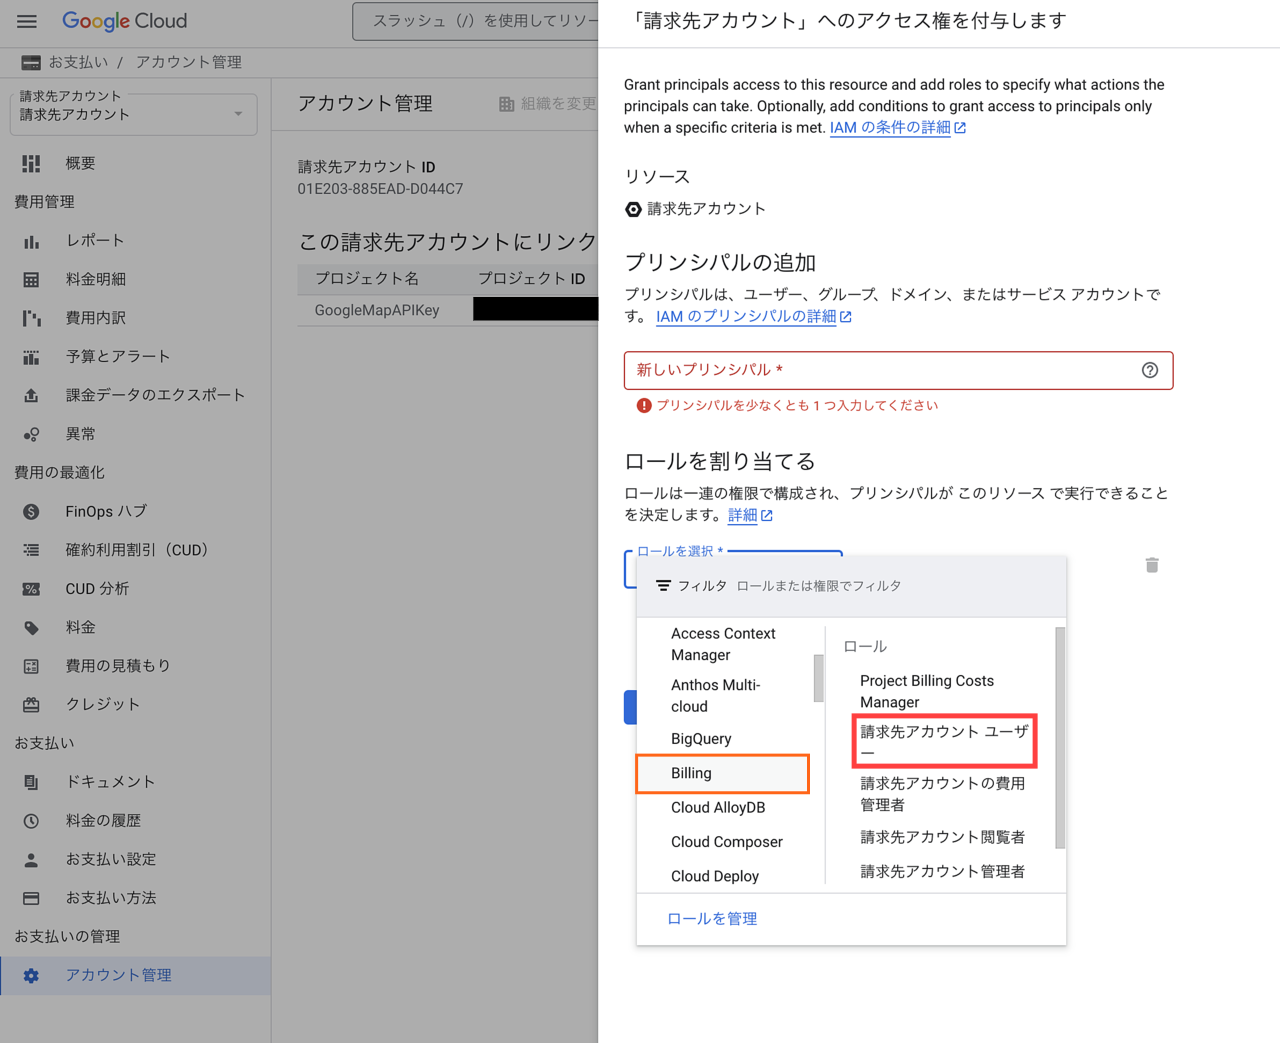Click 組織を変更 button

[x=547, y=104]
